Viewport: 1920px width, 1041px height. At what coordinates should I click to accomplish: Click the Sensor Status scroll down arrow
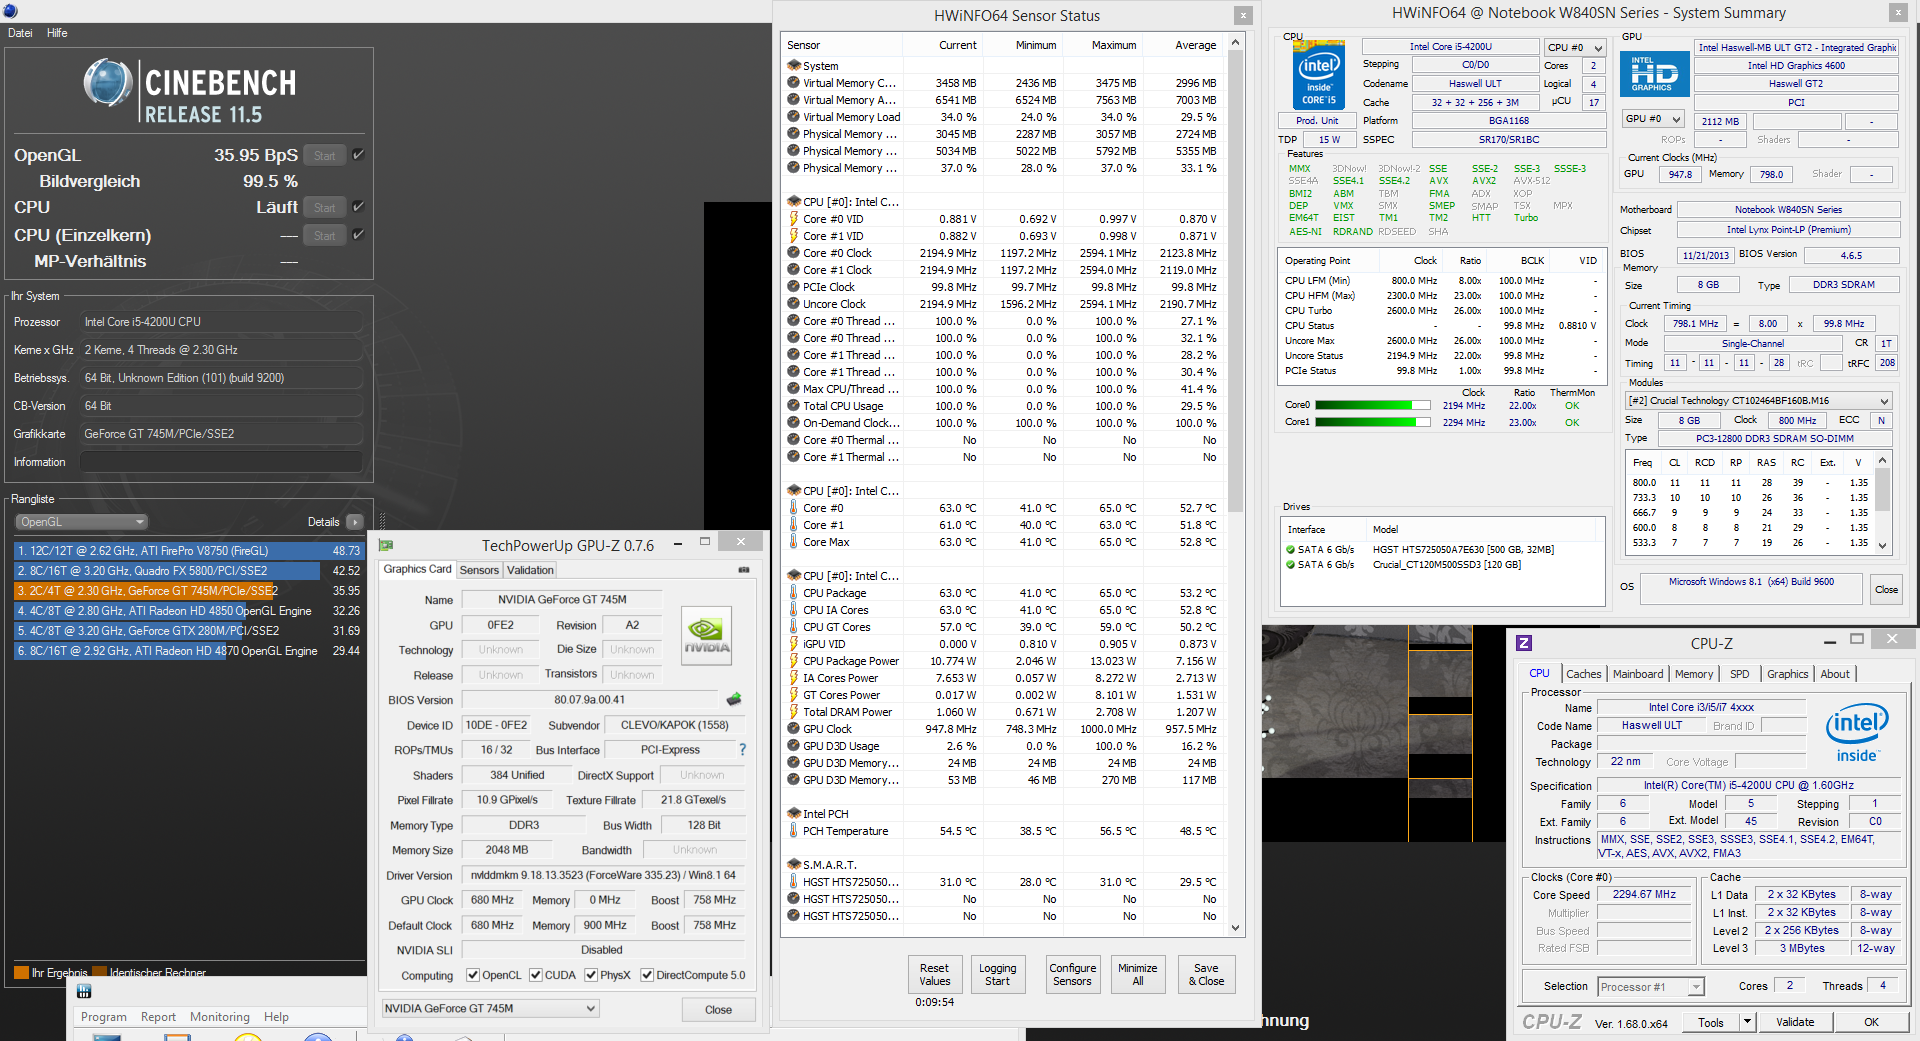(x=1236, y=928)
